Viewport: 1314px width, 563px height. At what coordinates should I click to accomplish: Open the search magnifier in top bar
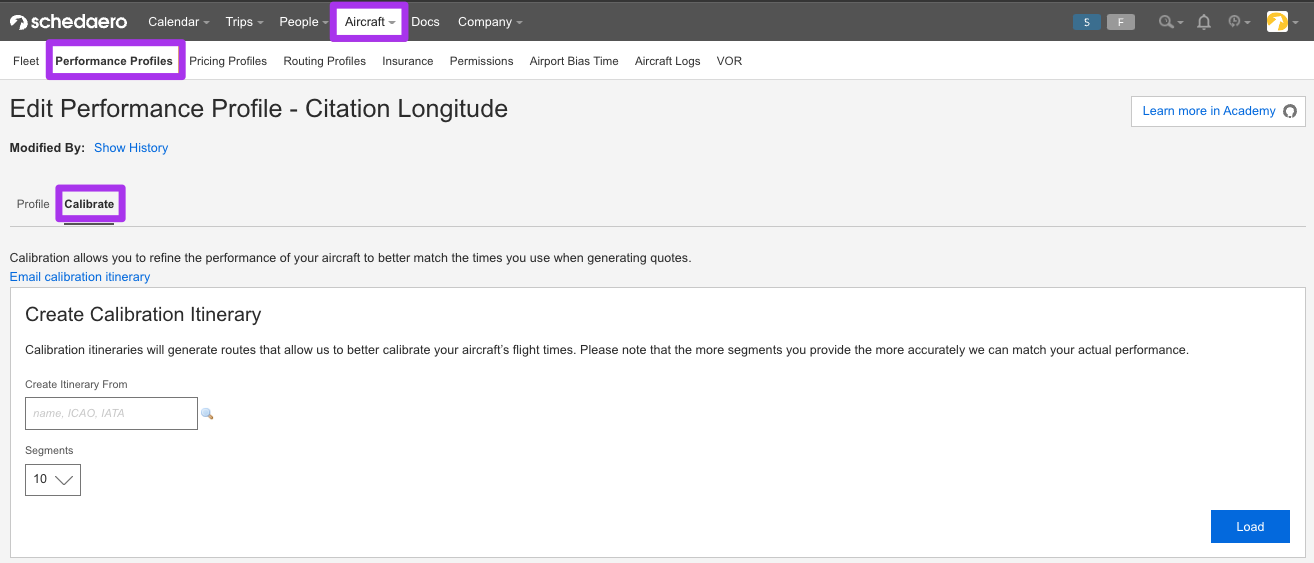(1170, 22)
